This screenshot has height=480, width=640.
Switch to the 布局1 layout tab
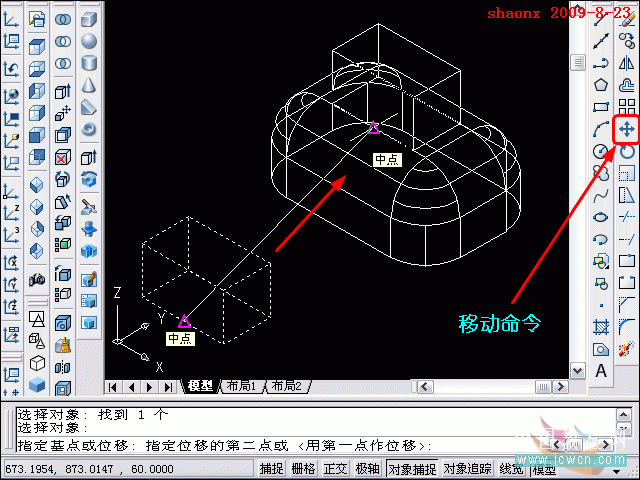click(241, 386)
